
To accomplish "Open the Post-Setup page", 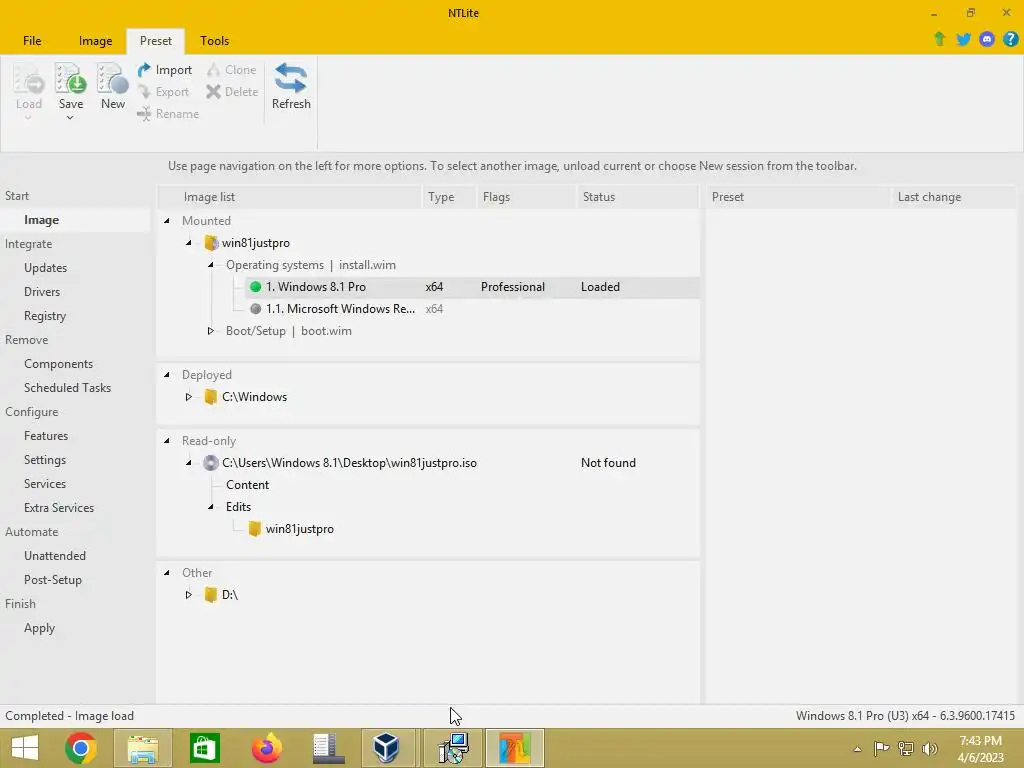I will coord(53,580).
